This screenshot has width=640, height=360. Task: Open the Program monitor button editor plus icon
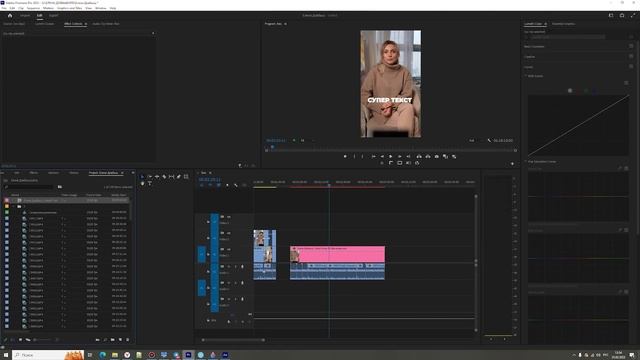click(x=513, y=164)
